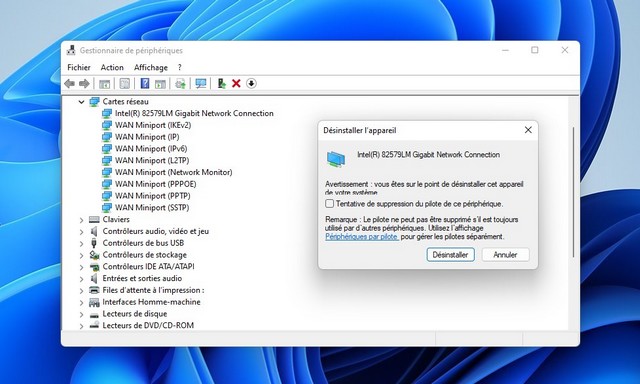Image resolution: width=640 pixels, height=384 pixels.
Task: Open the Action menu
Action: (112, 67)
